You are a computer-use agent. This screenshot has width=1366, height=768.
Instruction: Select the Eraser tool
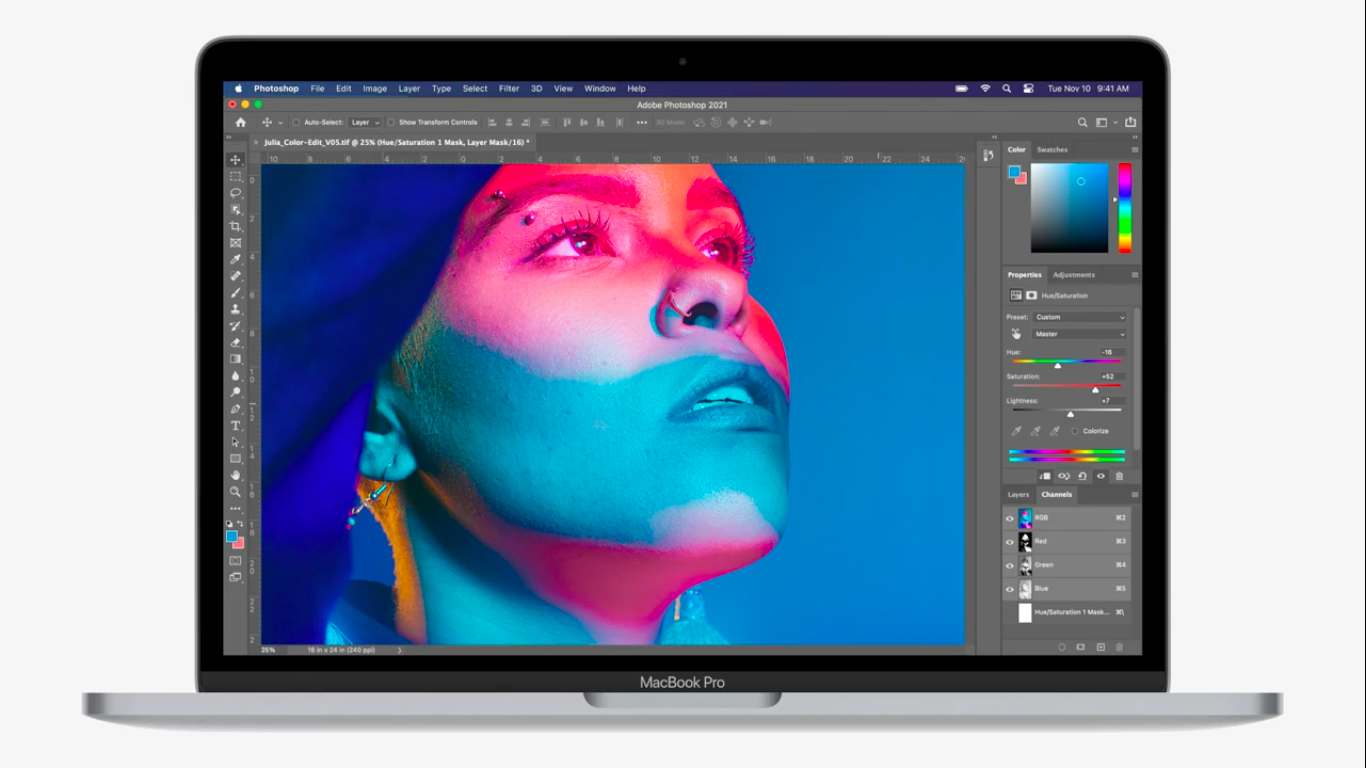[236, 342]
